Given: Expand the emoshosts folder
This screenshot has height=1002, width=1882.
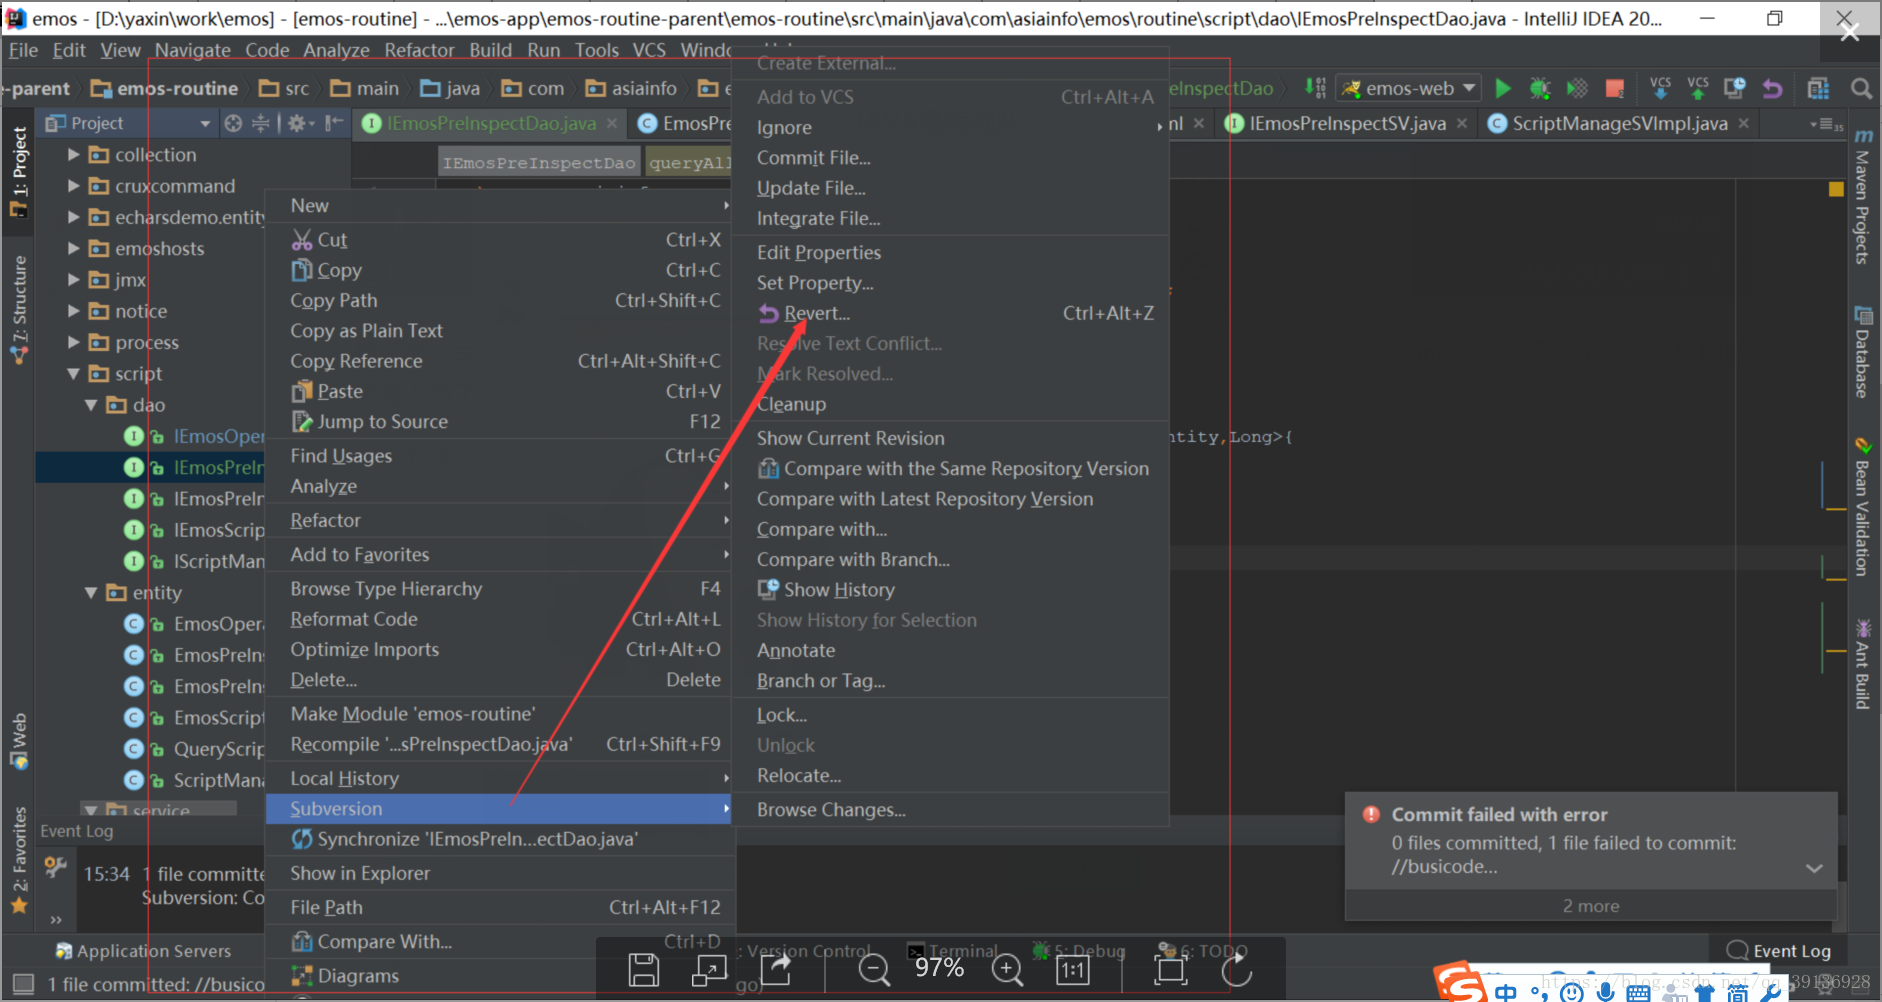Looking at the screenshot, I should pyautogui.click(x=73, y=248).
